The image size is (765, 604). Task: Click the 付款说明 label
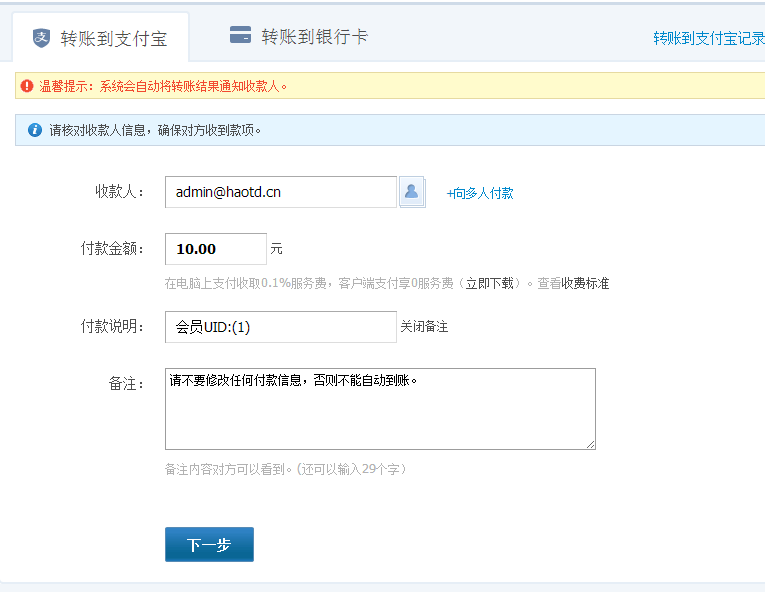(112, 326)
